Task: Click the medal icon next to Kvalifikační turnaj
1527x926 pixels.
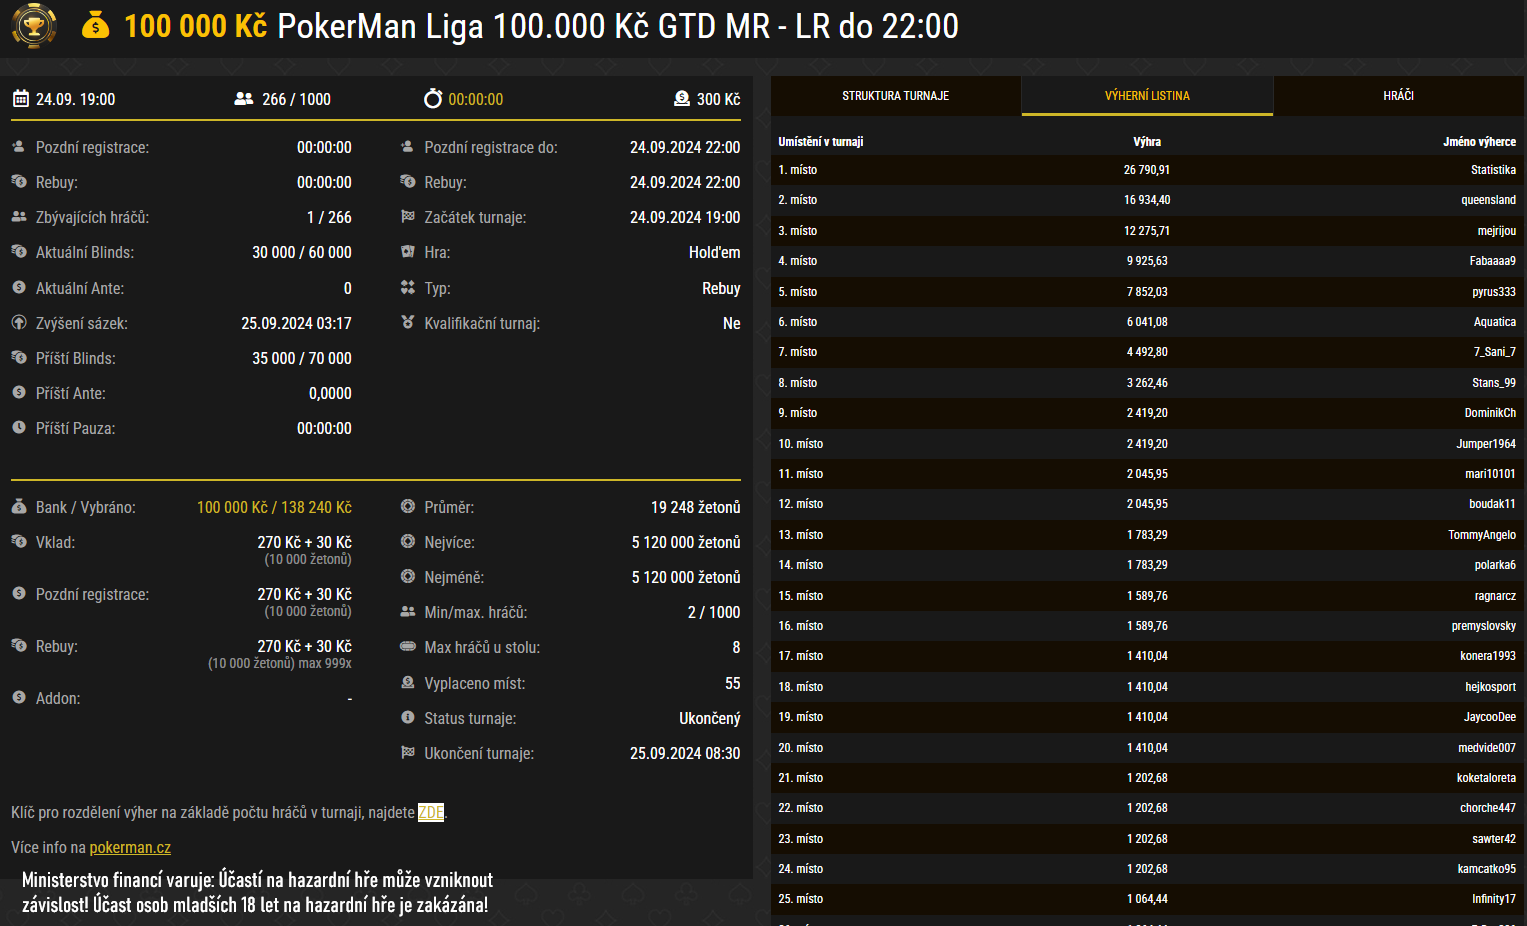Action: click(x=408, y=323)
